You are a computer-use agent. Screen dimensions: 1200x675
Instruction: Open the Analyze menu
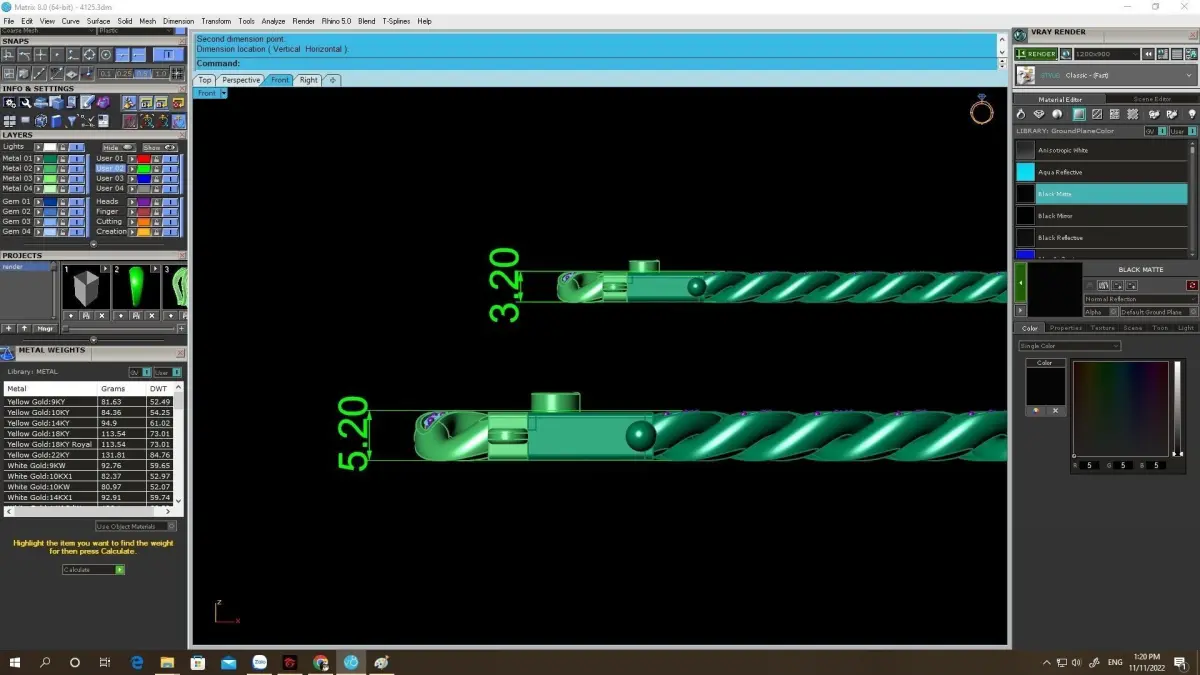tap(273, 21)
